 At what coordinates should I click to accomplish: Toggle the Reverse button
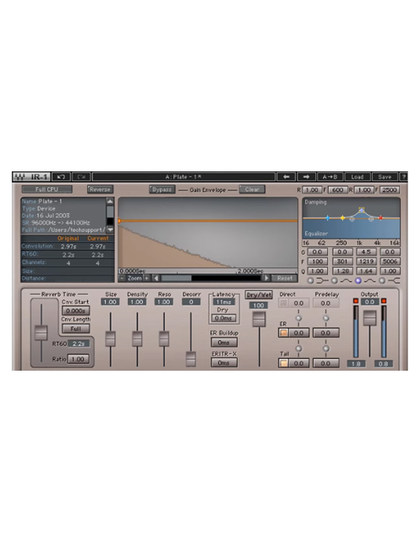coord(100,189)
